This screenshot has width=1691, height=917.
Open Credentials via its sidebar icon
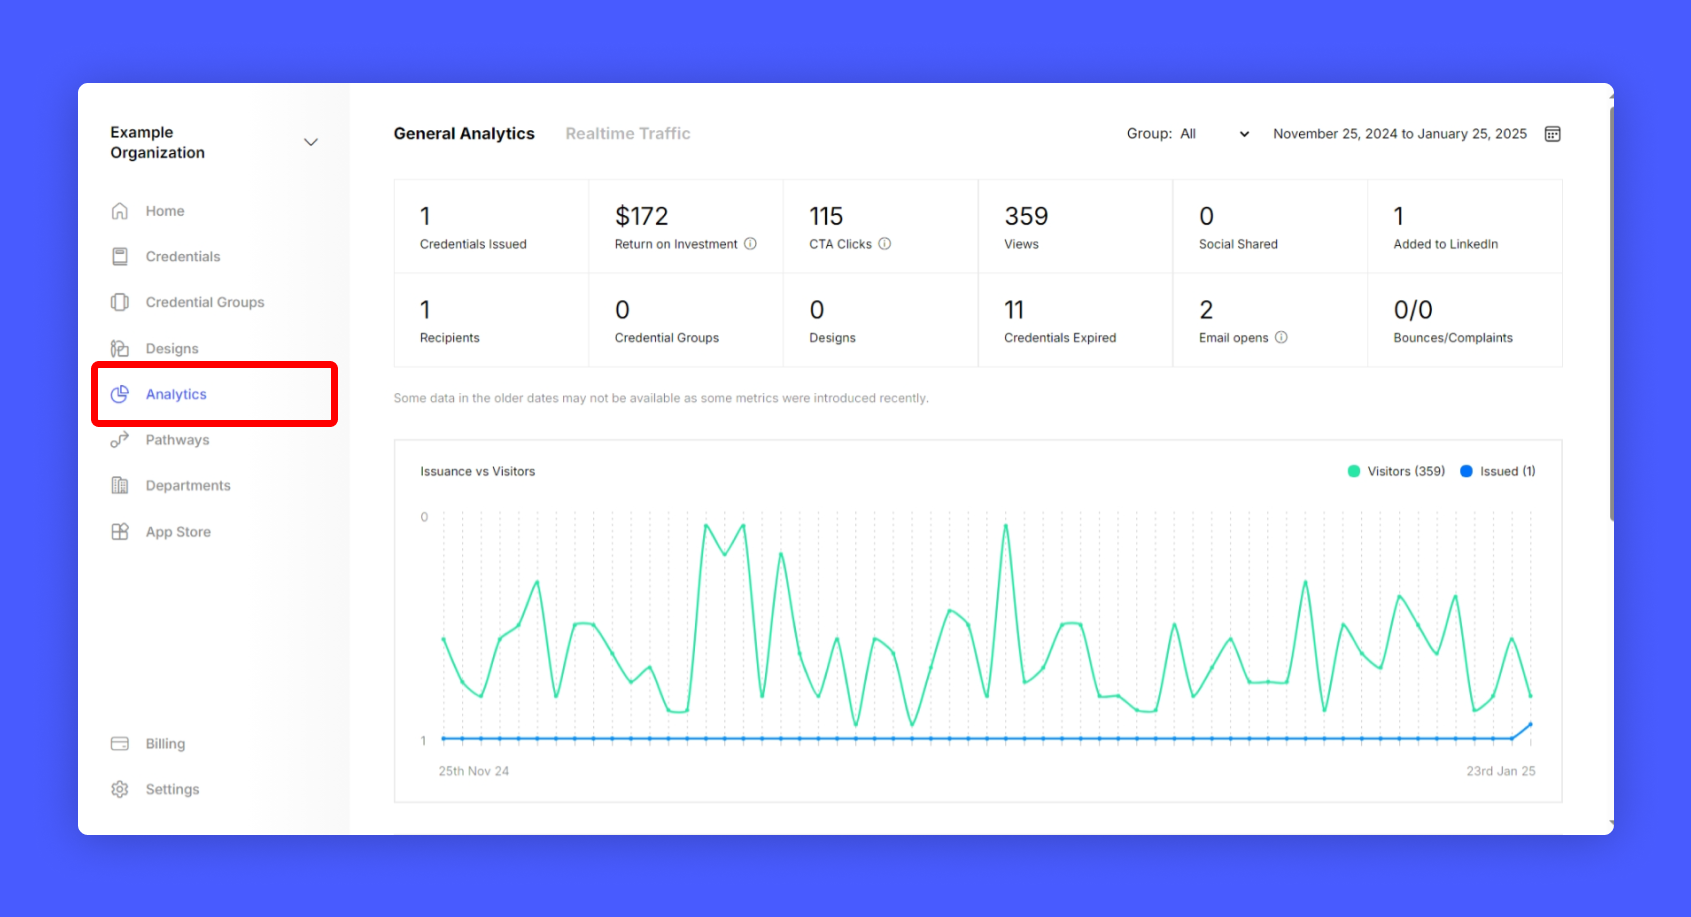click(120, 257)
